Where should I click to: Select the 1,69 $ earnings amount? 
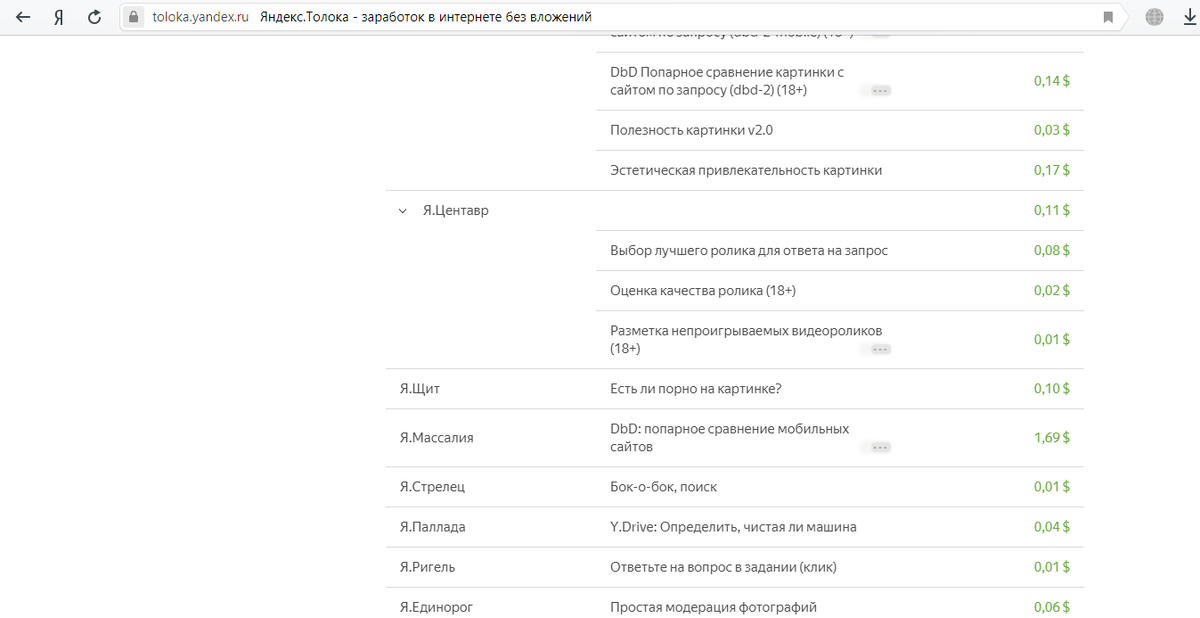pos(1052,438)
